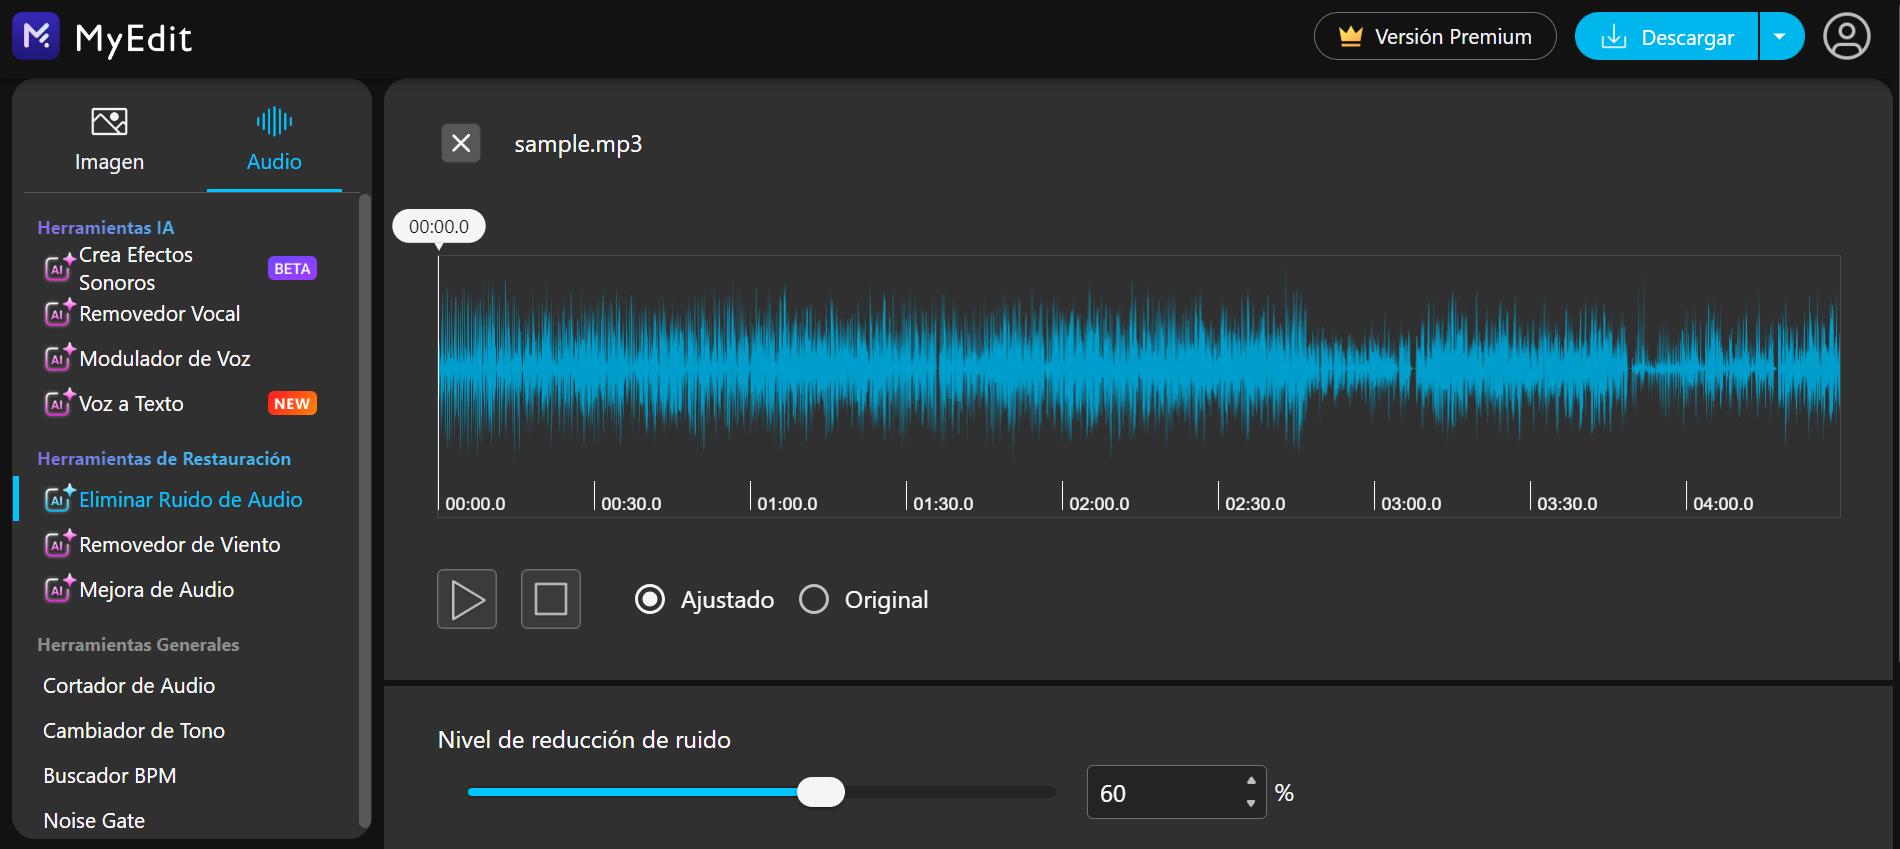Click the Descargar button
Image resolution: width=1900 pixels, height=849 pixels.
[x=1666, y=36]
